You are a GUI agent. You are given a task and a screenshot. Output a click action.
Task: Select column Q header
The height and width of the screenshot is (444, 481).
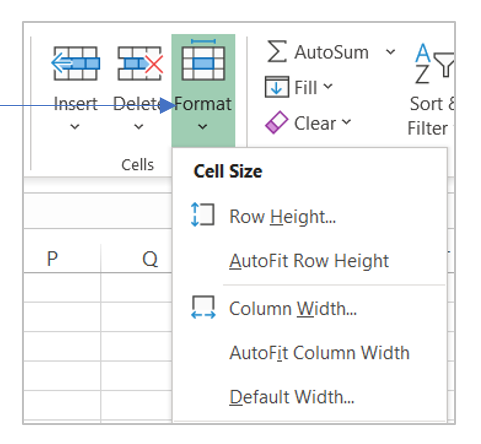click(136, 259)
